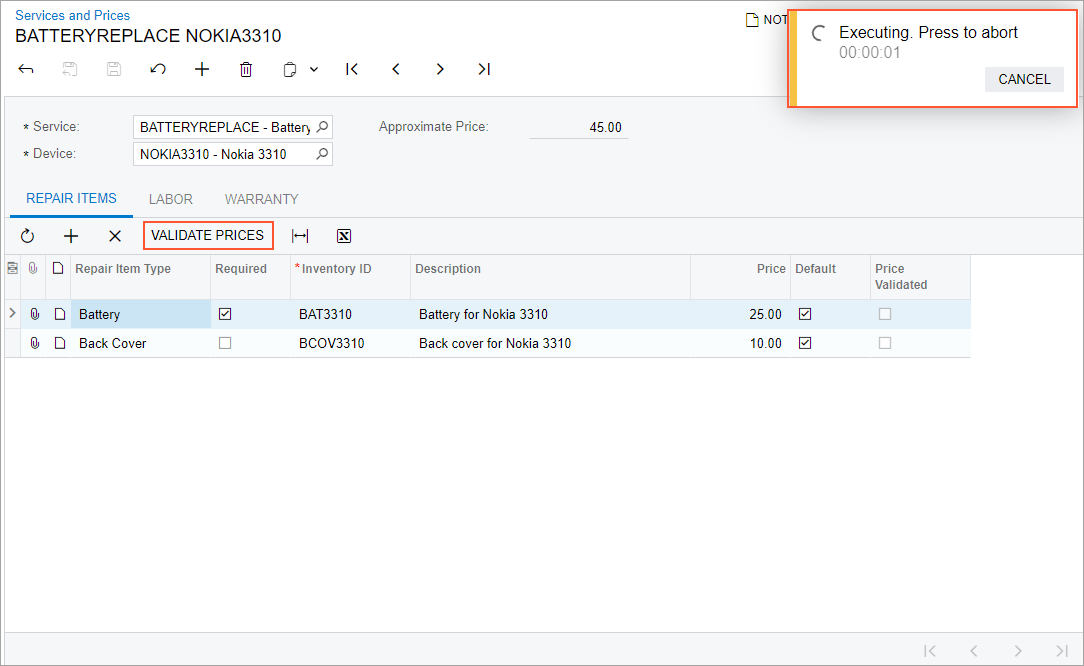The image size is (1084, 666).
Task: Refresh the Repair Items grid
Action: click(x=27, y=236)
